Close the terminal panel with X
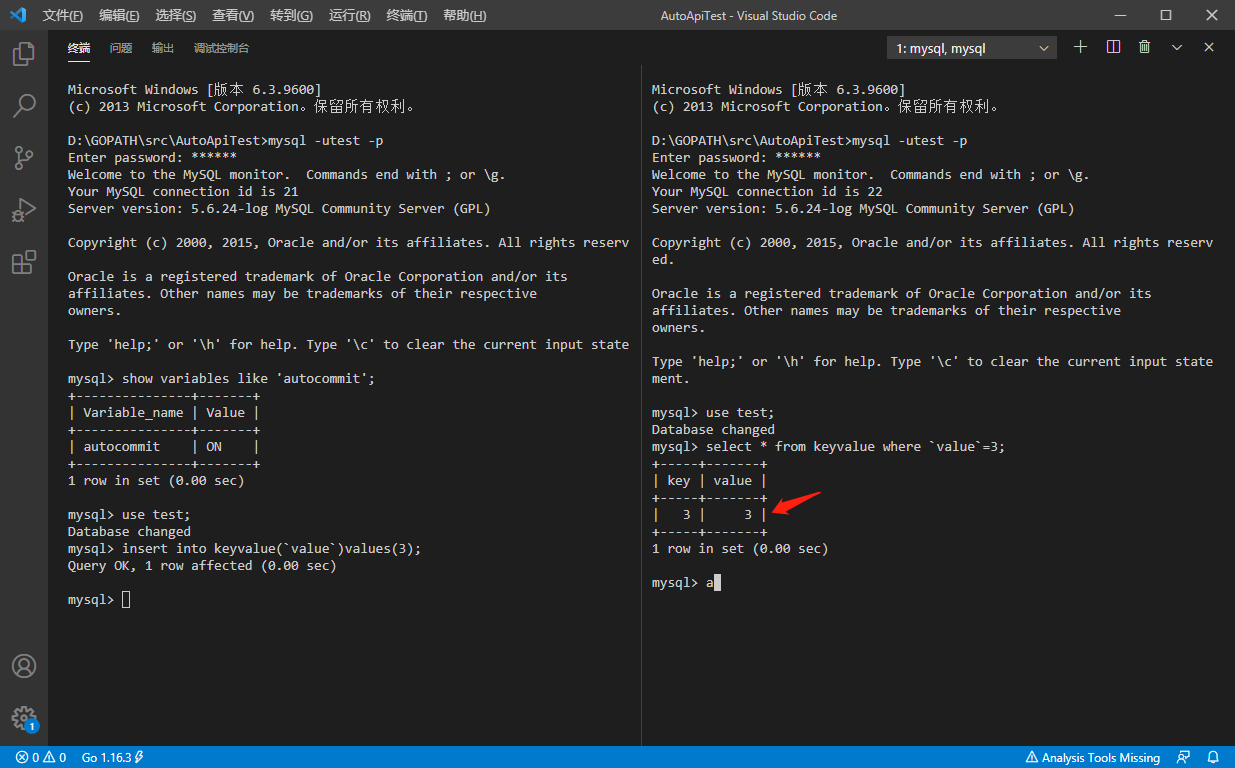Screen dimensions: 1235x768 [1209, 47]
